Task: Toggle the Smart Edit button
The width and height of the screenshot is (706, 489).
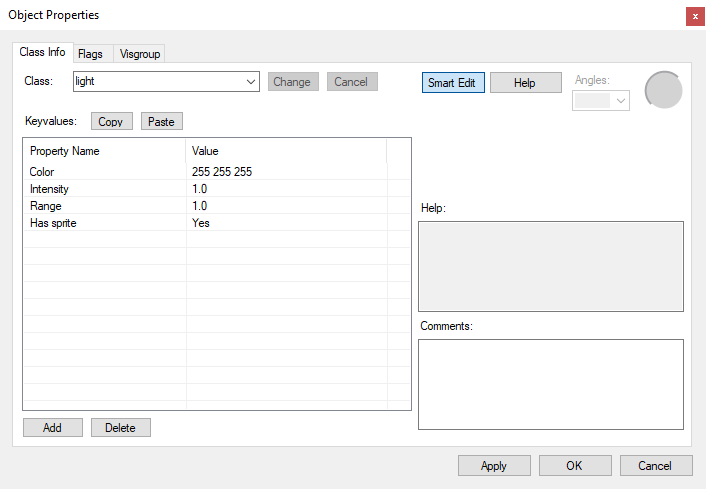Action: click(452, 82)
